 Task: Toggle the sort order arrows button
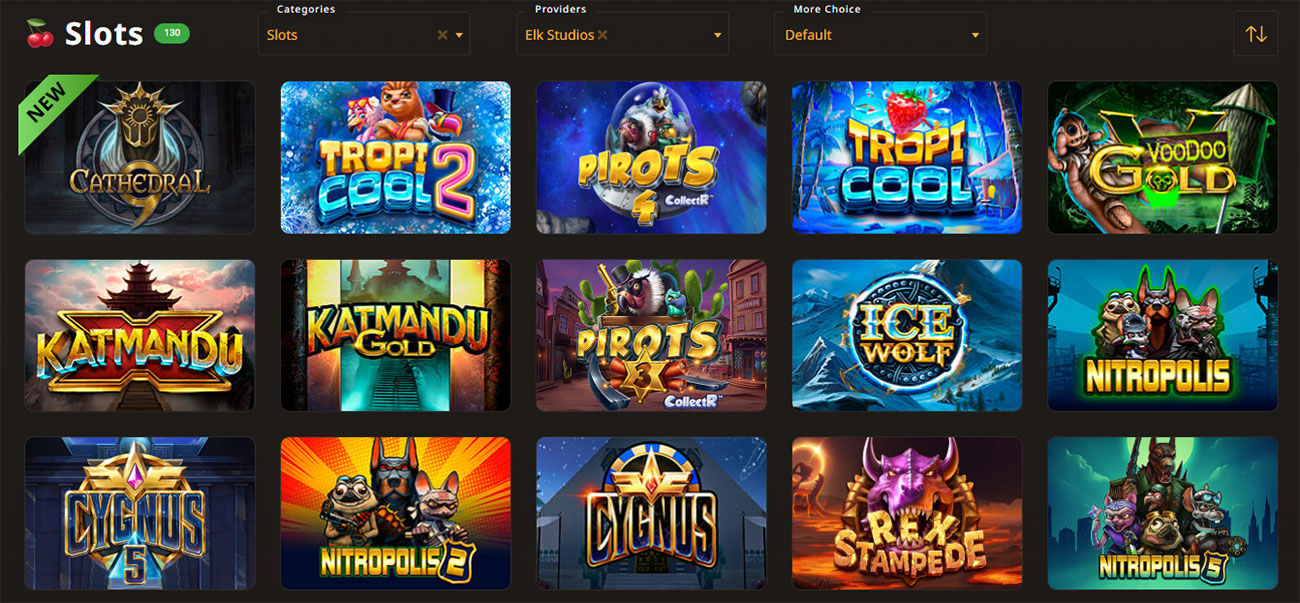1256,34
